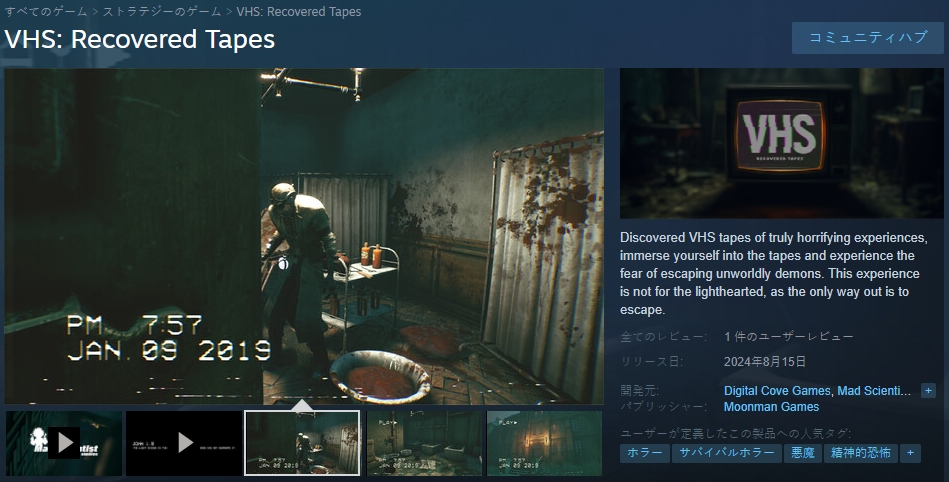Open the Moonman Games publisher link
The width and height of the screenshot is (949, 482).
pos(771,407)
